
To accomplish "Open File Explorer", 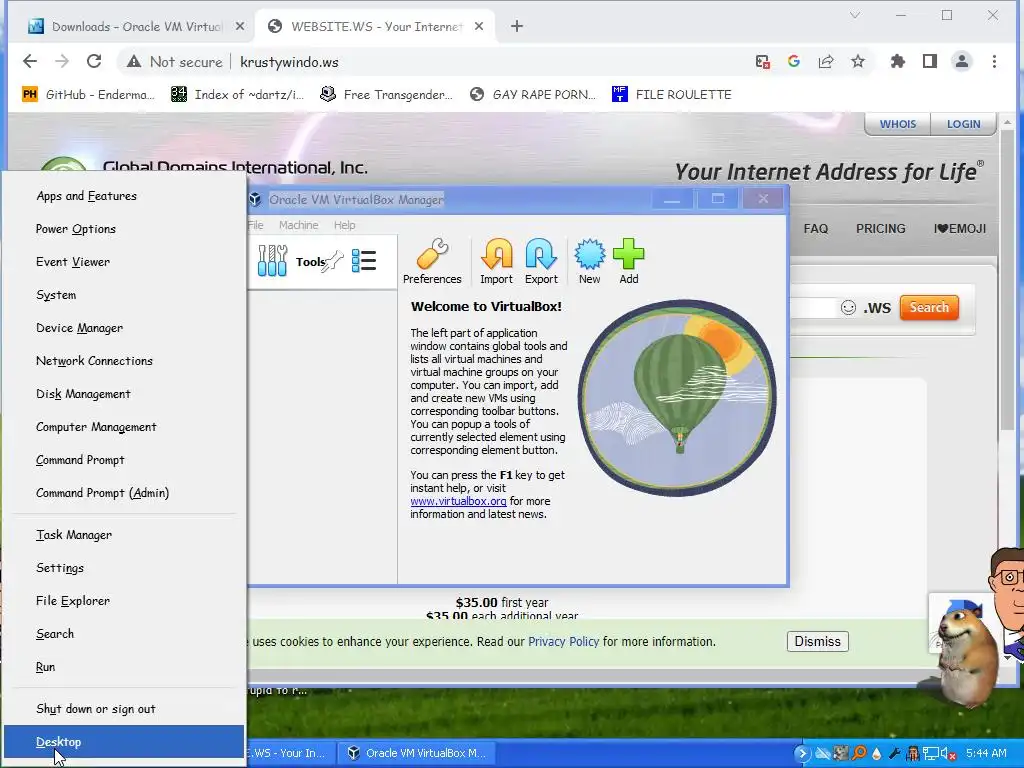I will (124, 601).
